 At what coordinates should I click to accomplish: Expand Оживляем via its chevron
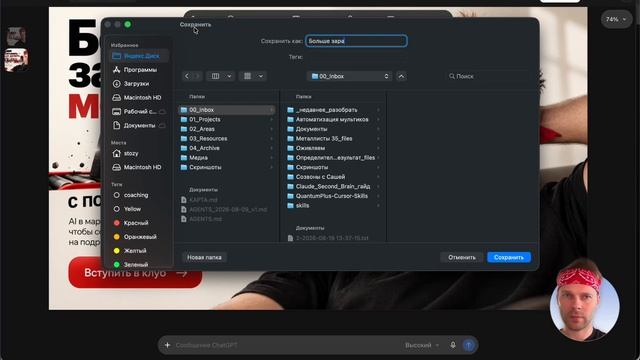378,148
